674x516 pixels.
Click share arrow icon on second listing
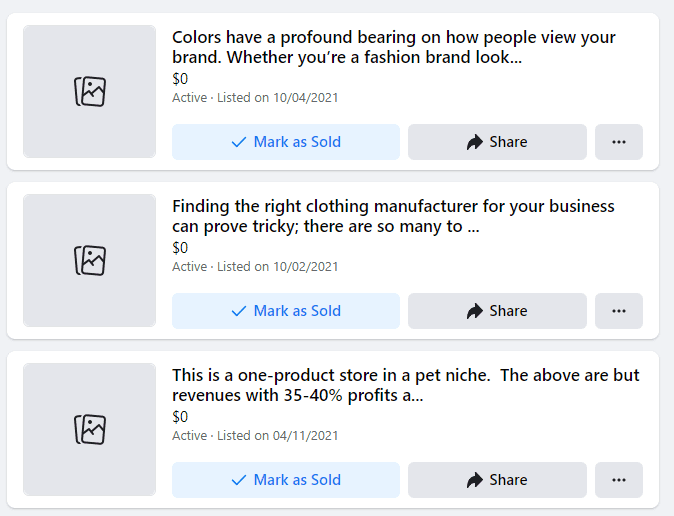point(475,311)
